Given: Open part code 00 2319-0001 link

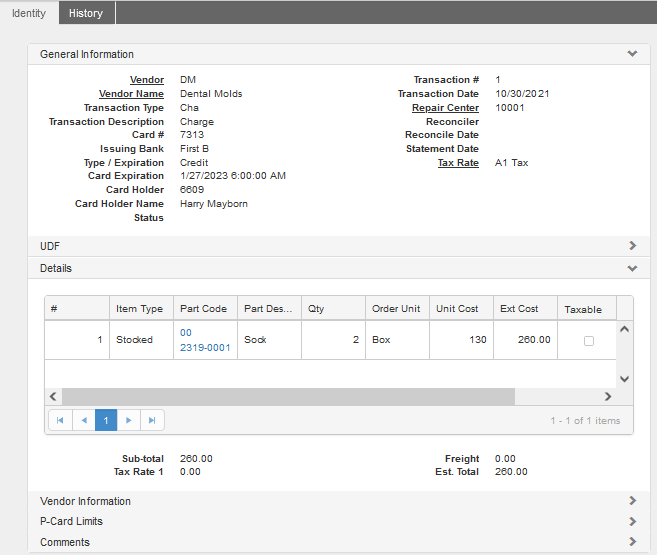Looking at the screenshot, I should tap(204, 347).
